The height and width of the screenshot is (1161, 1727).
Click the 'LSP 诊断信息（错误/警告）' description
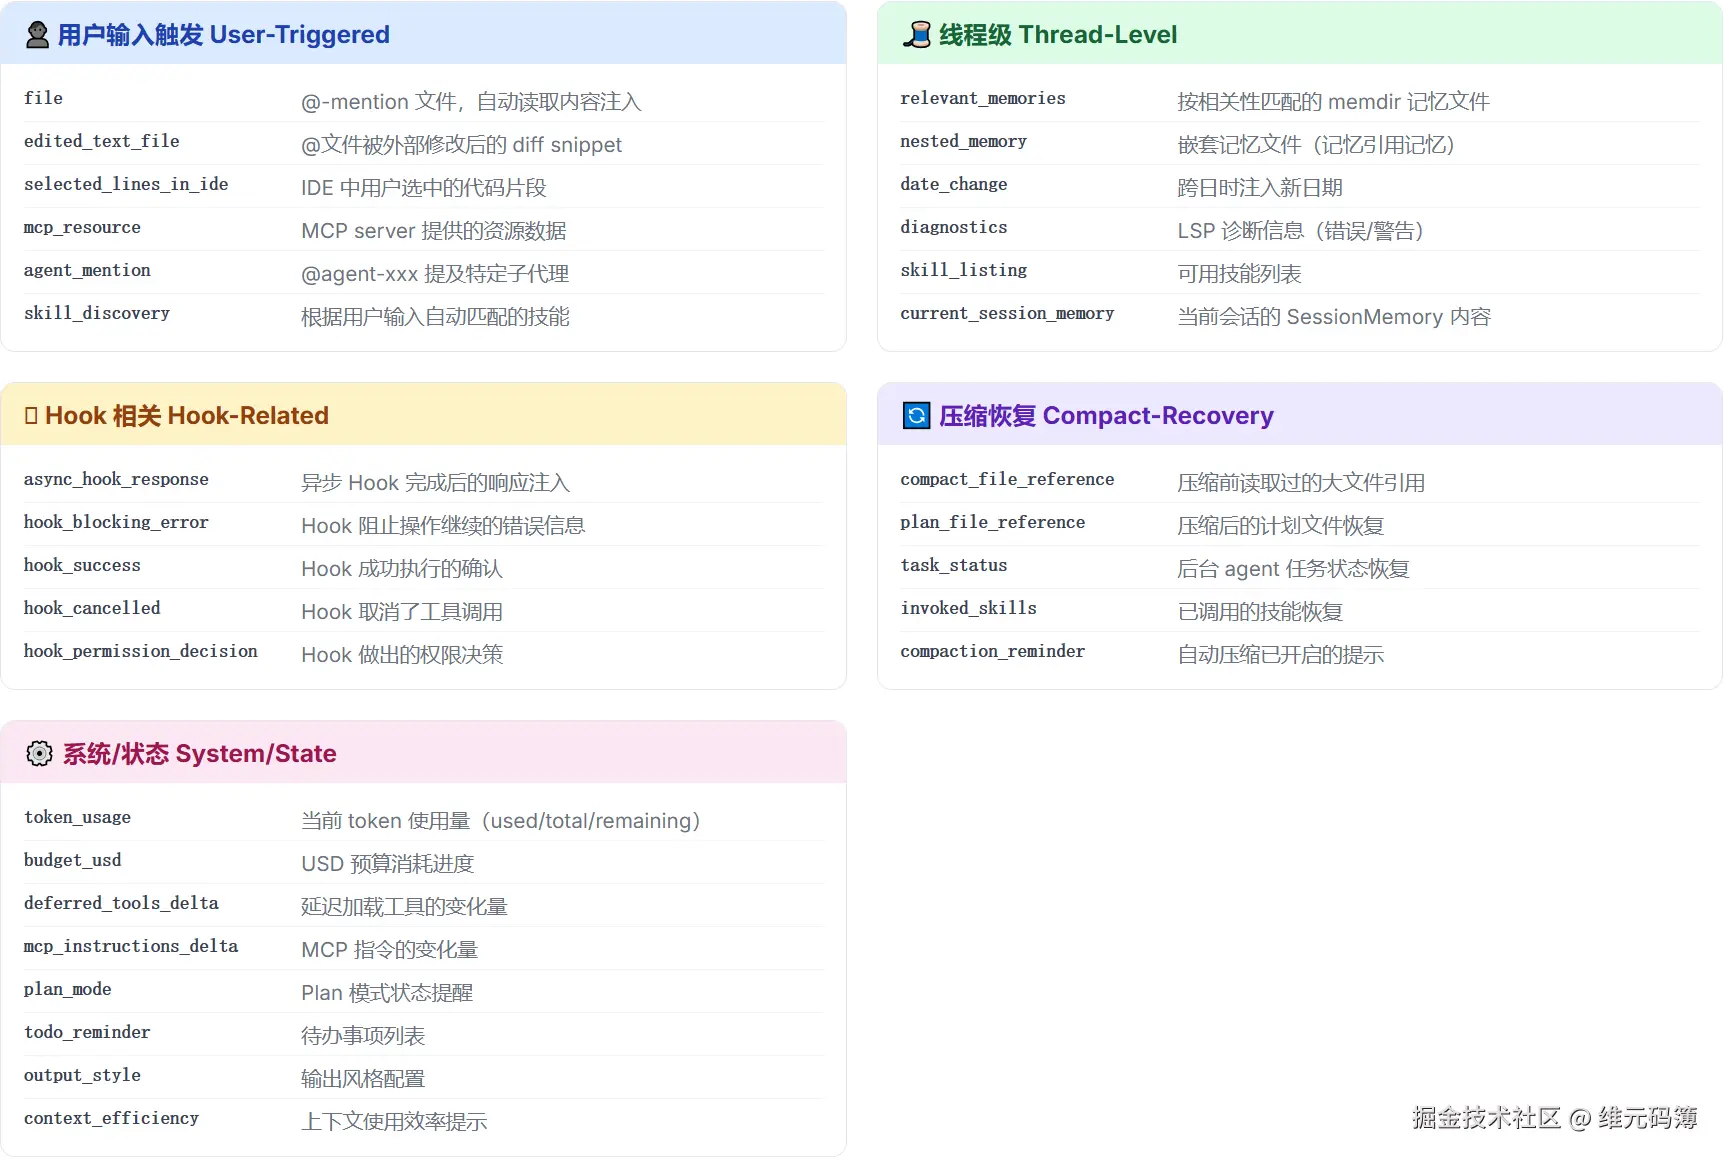[x=1301, y=231]
